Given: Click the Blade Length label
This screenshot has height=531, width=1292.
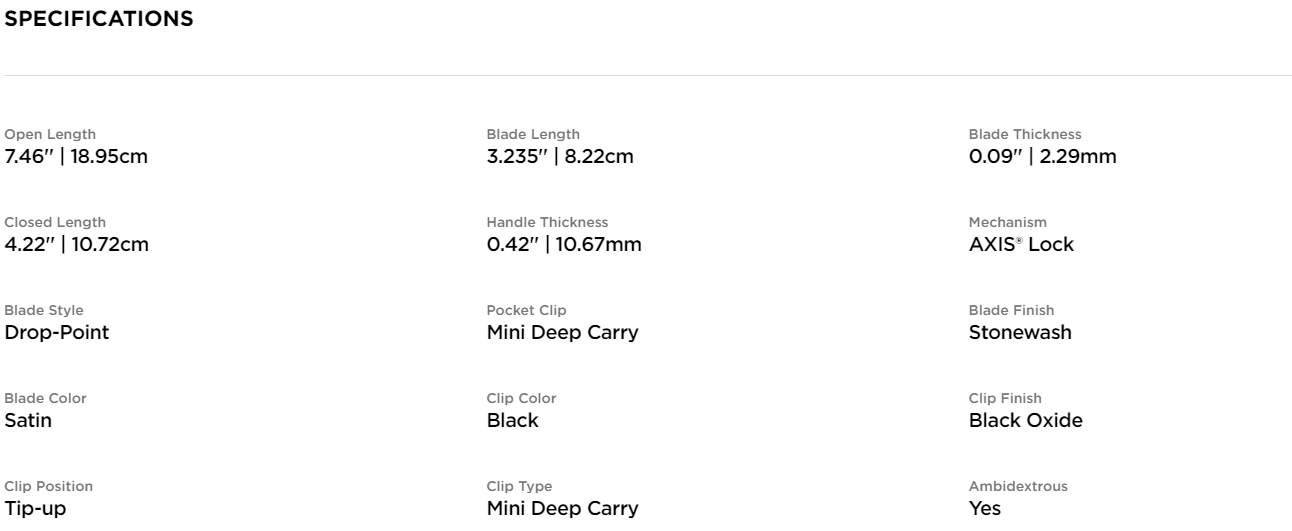Looking at the screenshot, I should [533, 134].
